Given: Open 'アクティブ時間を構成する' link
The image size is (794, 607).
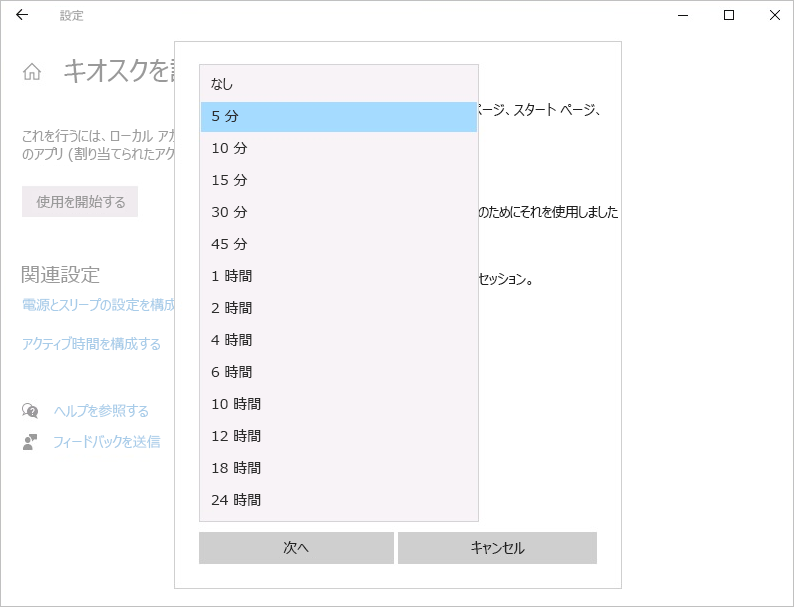Looking at the screenshot, I should [91, 344].
